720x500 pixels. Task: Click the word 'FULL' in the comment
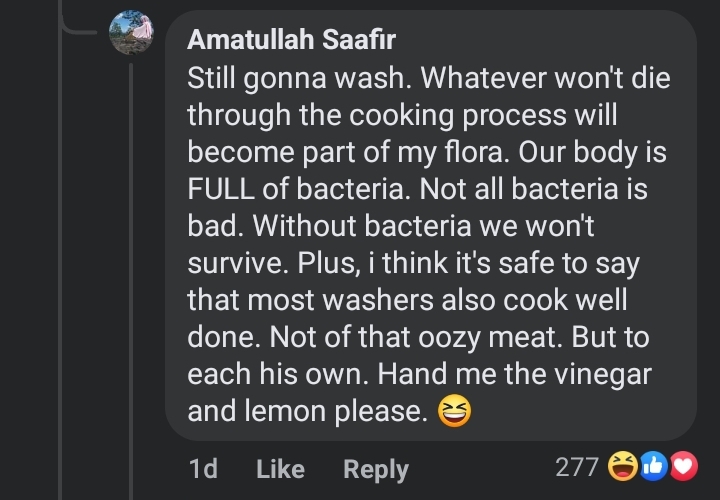pyautogui.click(x=221, y=189)
